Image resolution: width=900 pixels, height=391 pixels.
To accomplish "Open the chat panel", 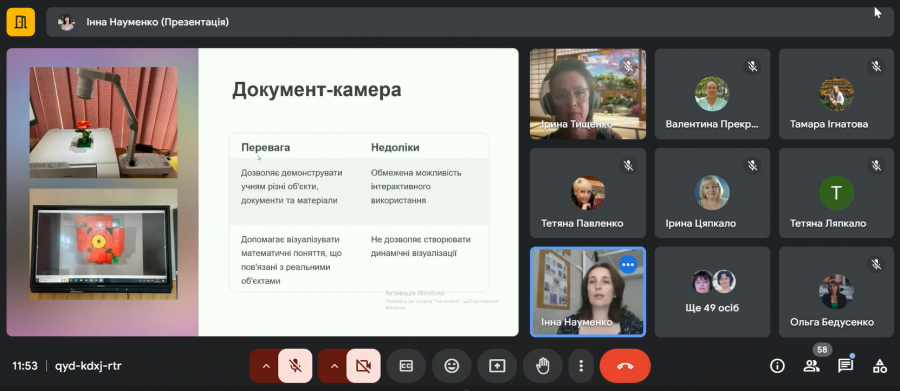I will pos(845,366).
